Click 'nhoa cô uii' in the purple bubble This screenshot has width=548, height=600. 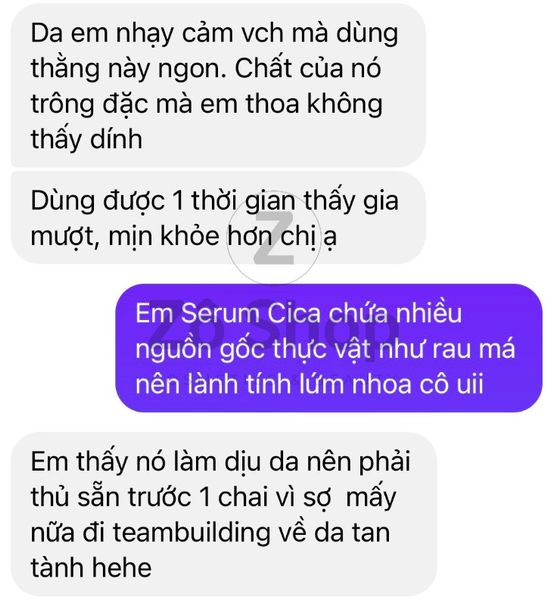(418, 384)
